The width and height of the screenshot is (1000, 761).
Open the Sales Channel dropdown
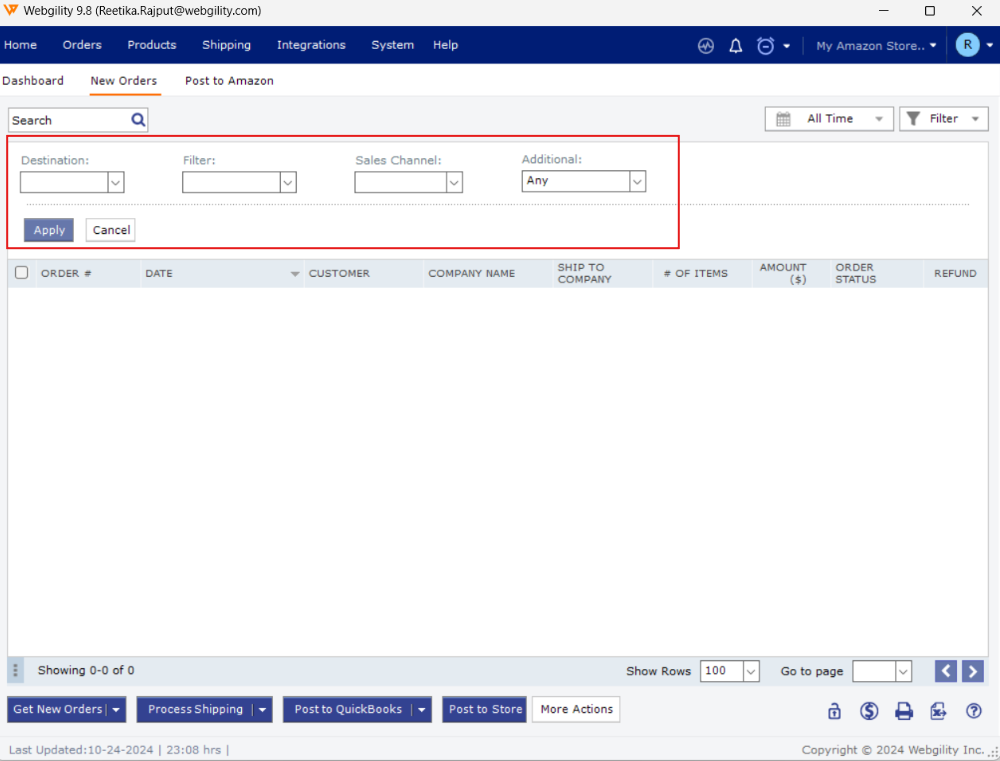point(408,182)
